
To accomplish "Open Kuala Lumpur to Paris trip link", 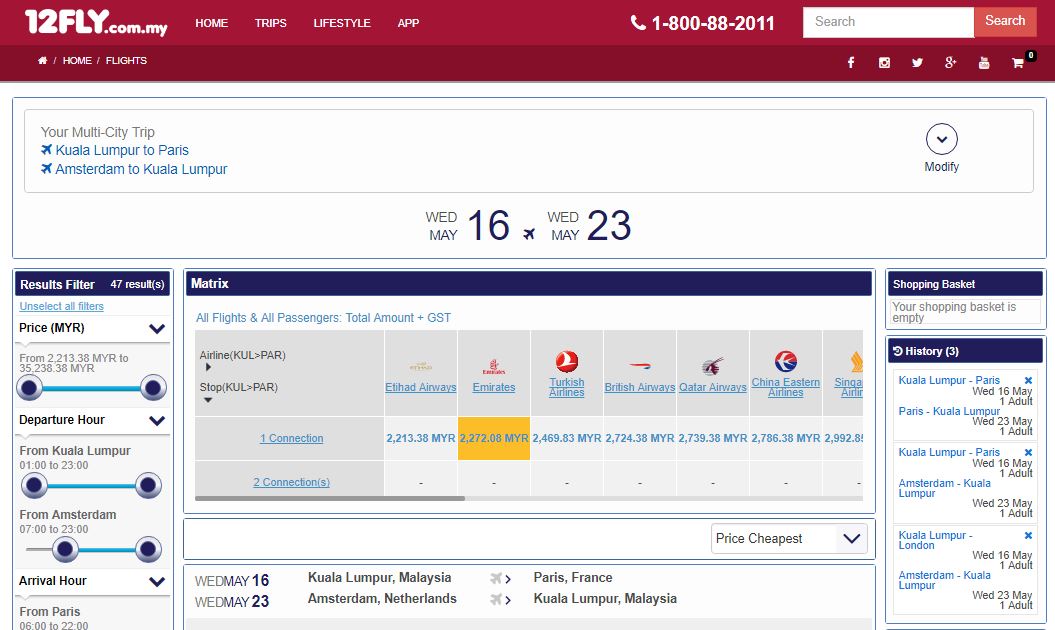I will (x=122, y=150).
